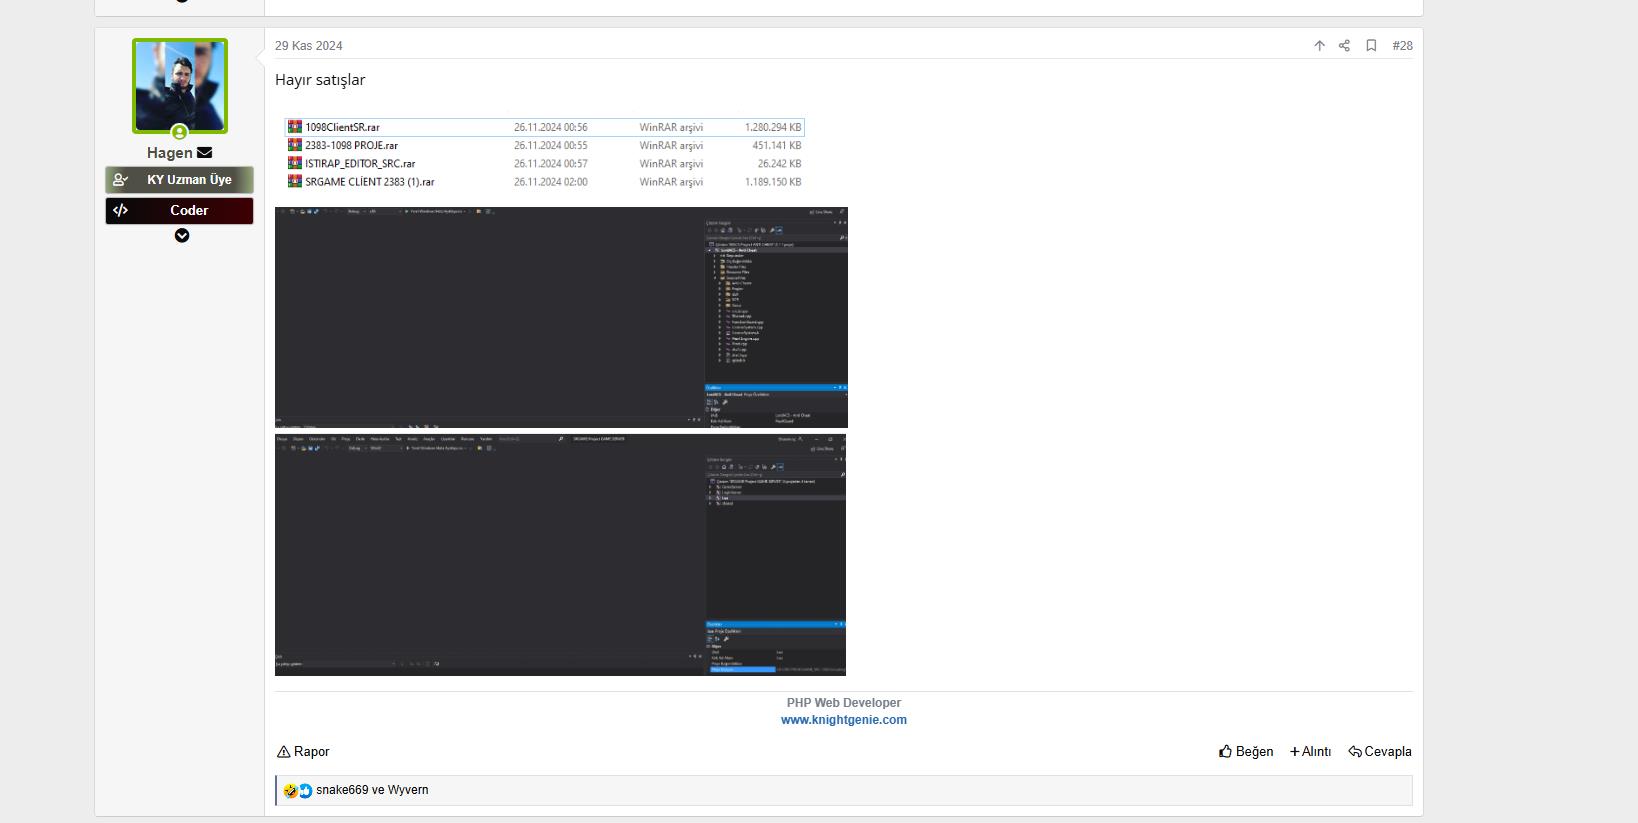Report the post with Rapor
Image resolution: width=1638 pixels, height=823 pixels.
click(303, 752)
